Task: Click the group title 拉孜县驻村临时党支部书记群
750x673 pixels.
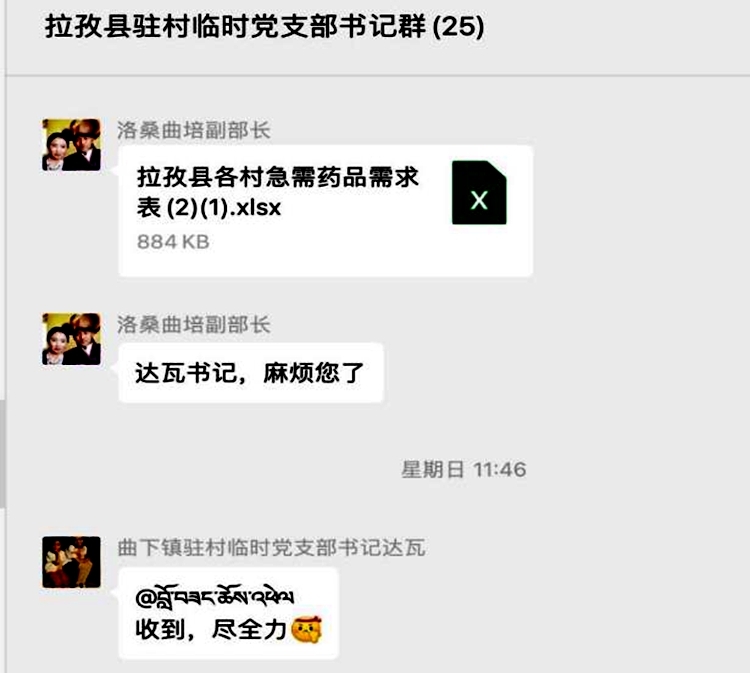Action: 235,26
